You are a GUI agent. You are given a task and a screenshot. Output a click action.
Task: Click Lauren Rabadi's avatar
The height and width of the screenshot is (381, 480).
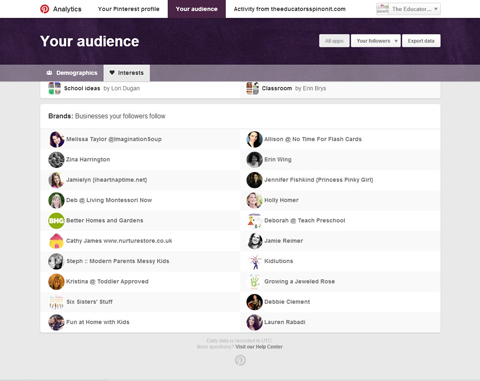[x=254, y=322]
